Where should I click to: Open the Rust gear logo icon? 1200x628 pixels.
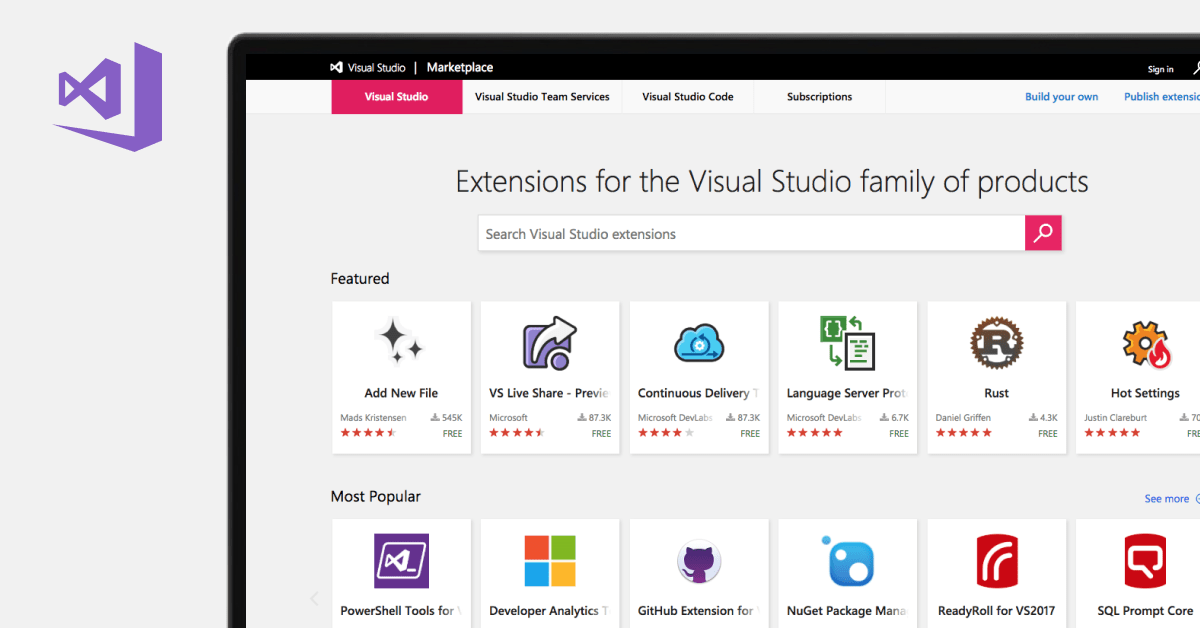click(x=996, y=343)
